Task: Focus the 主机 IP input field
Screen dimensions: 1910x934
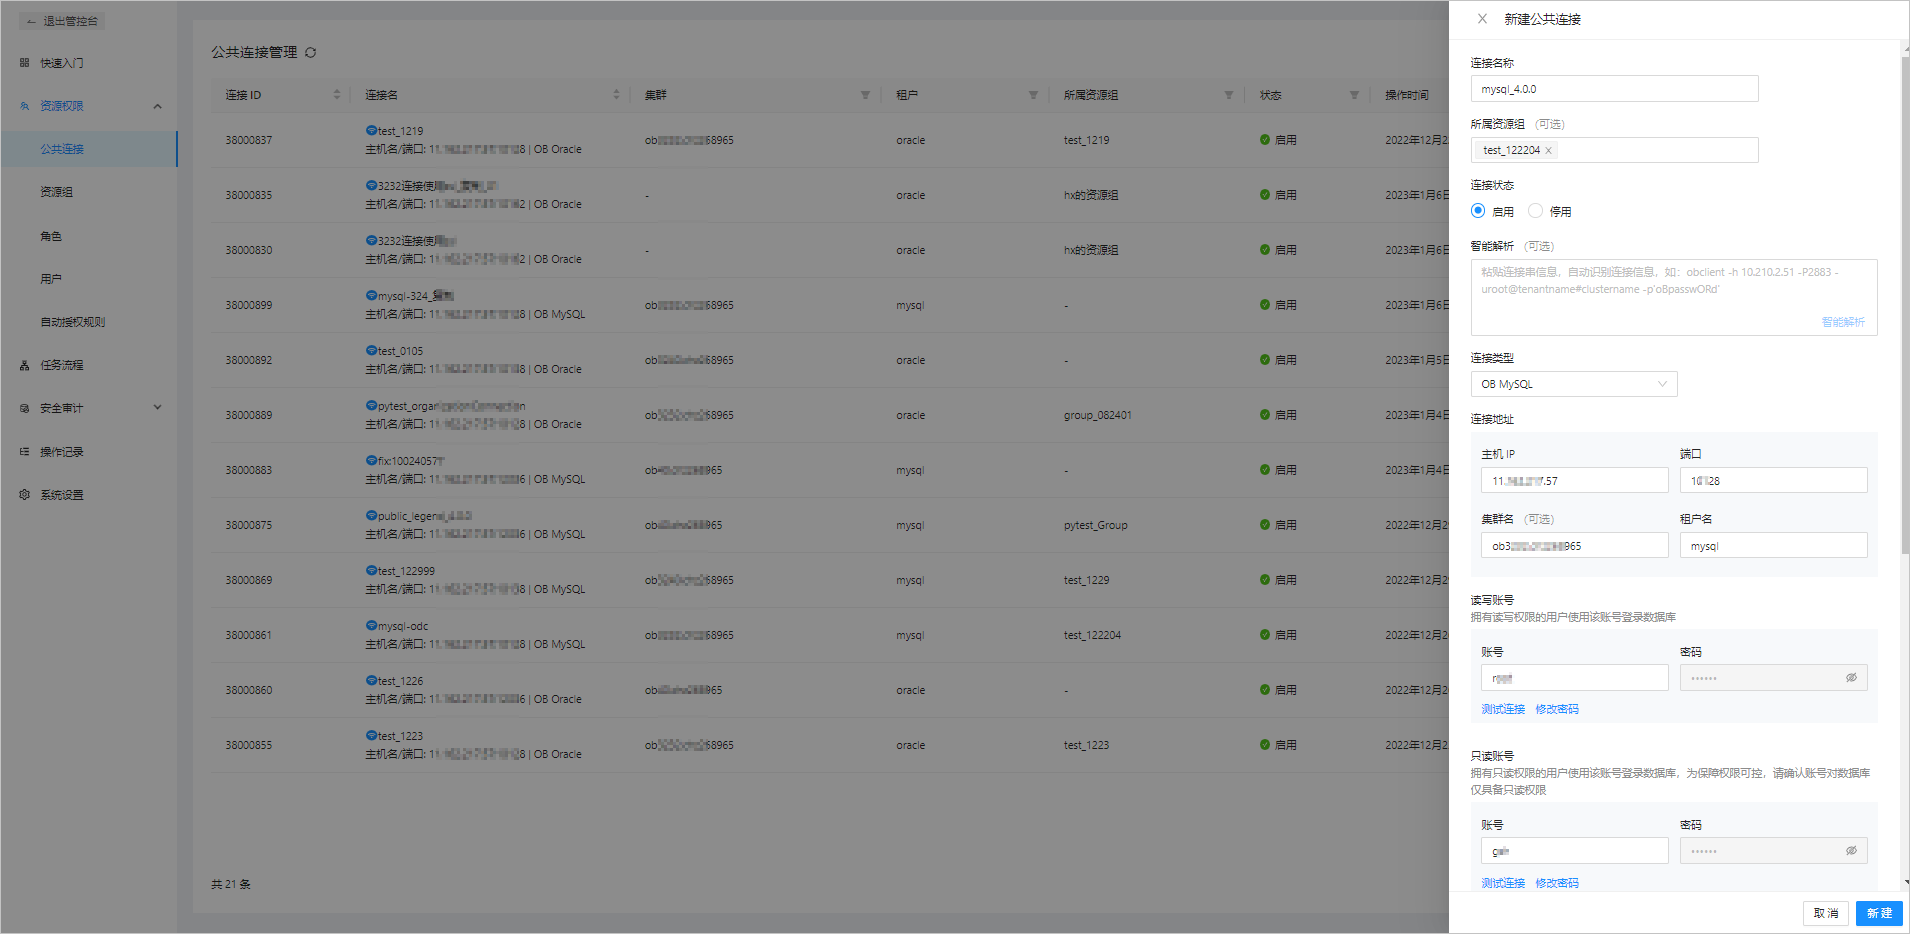Action: [x=1574, y=480]
